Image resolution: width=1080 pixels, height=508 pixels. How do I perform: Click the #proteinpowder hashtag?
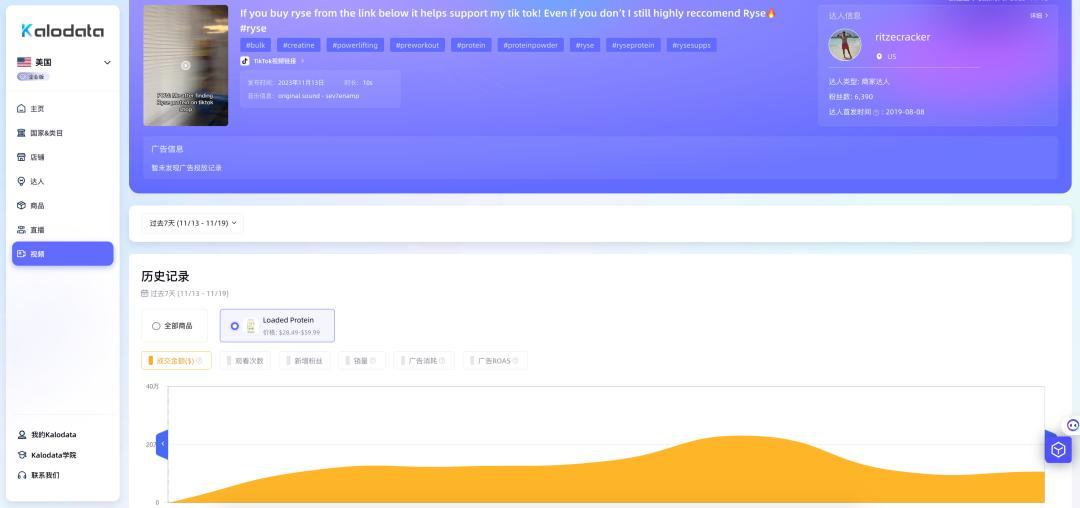pyautogui.click(x=530, y=45)
